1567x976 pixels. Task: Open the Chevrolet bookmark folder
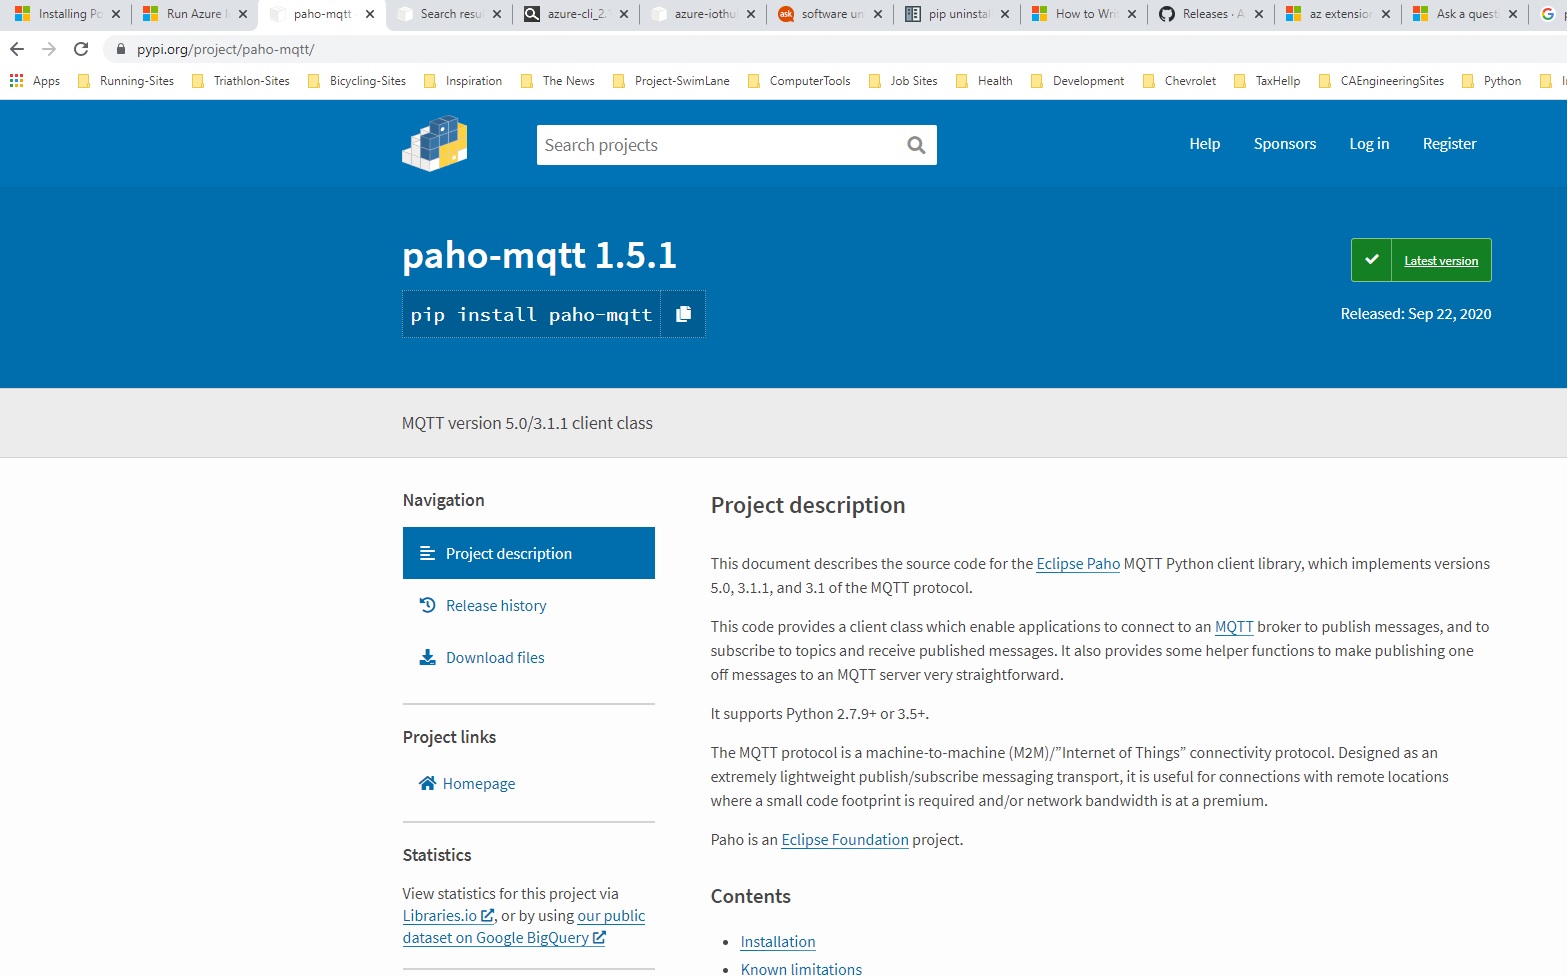(1180, 81)
